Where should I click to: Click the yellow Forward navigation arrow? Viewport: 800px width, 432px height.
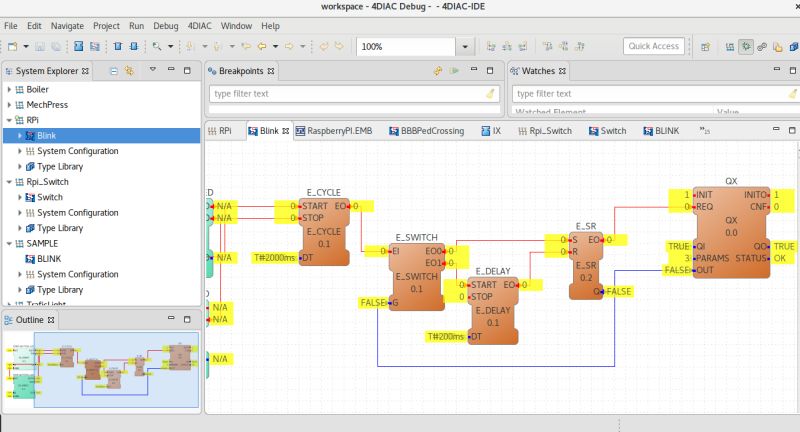pos(289,46)
